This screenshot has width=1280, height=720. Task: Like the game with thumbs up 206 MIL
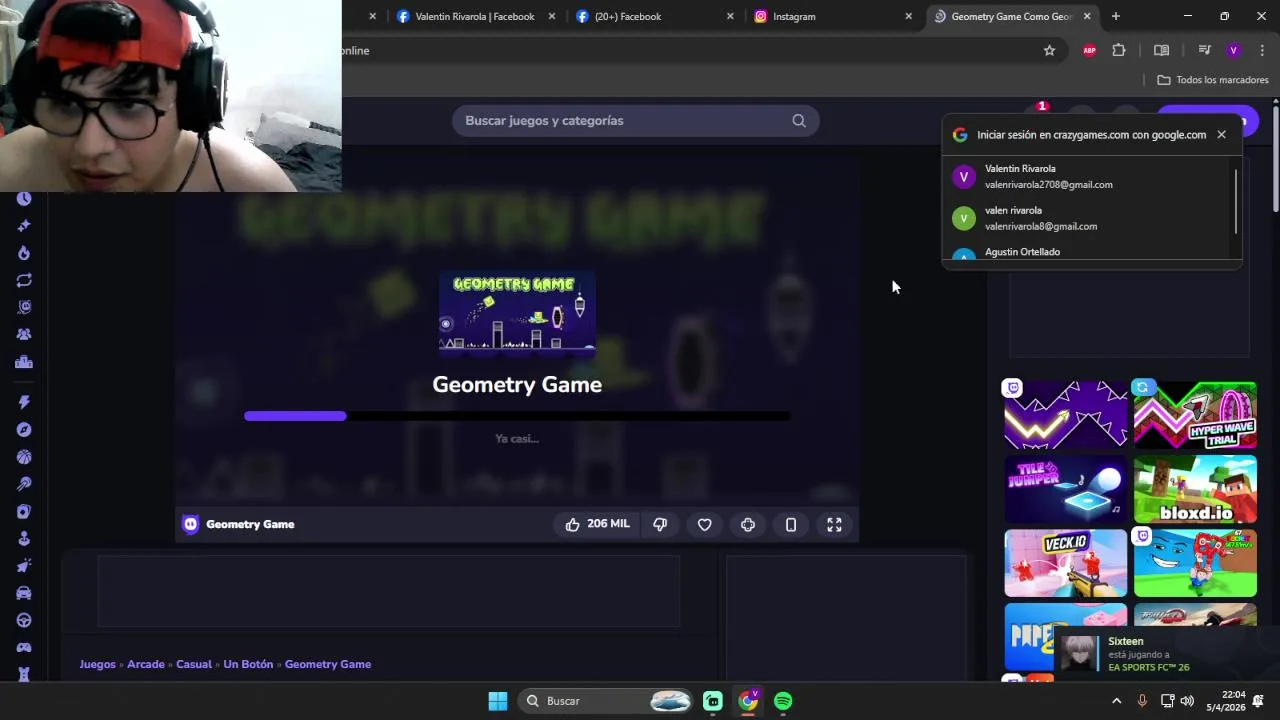pos(597,524)
